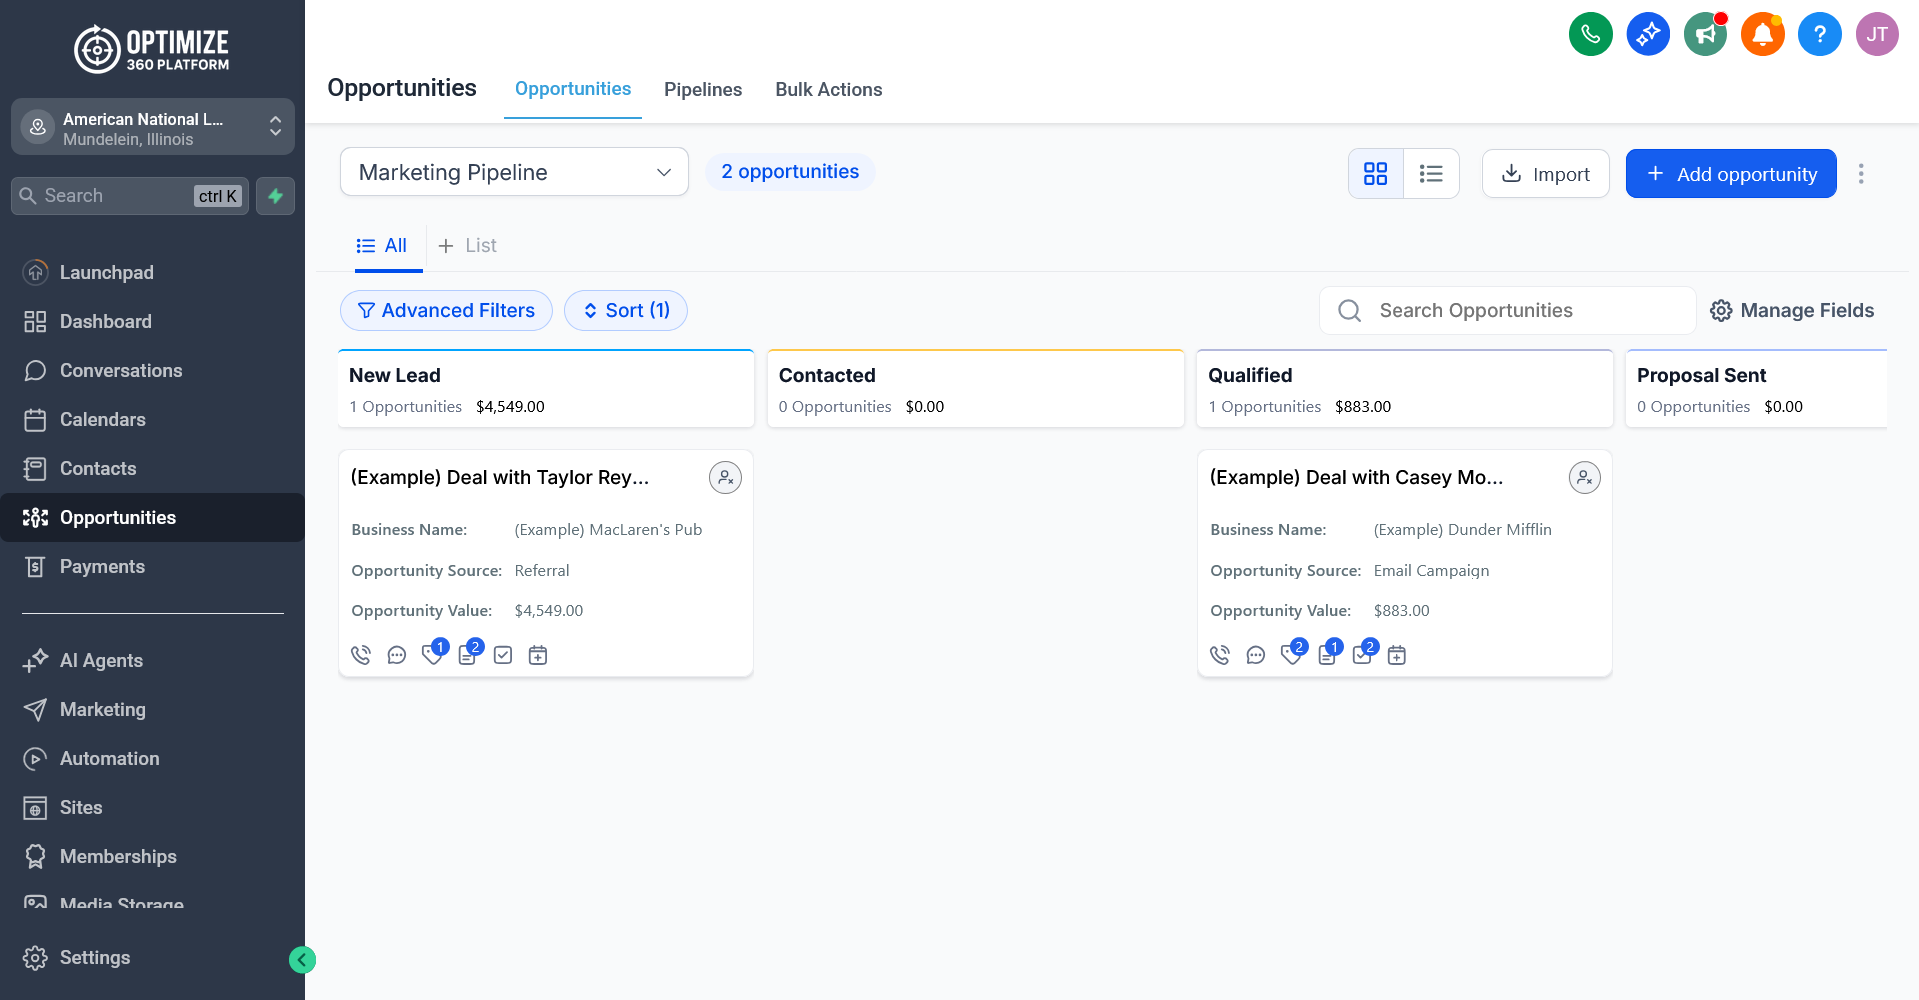Go to the Bulk Actions tab
This screenshot has width=1919, height=1000.
[x=828, y=90]
